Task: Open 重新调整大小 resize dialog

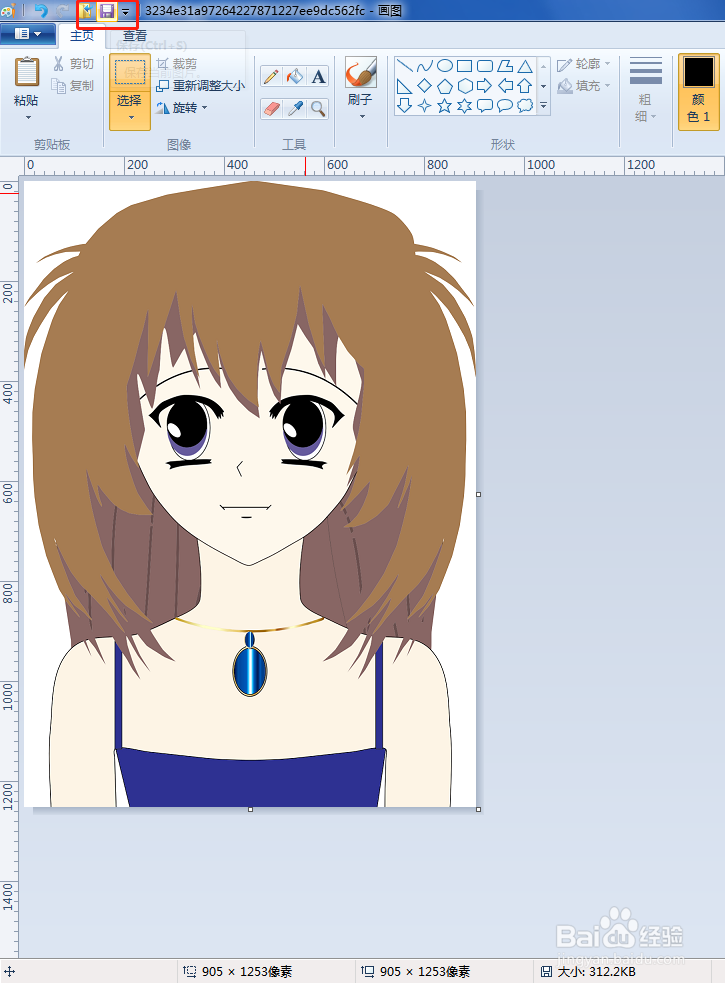Action: click(x=200, y=85)
